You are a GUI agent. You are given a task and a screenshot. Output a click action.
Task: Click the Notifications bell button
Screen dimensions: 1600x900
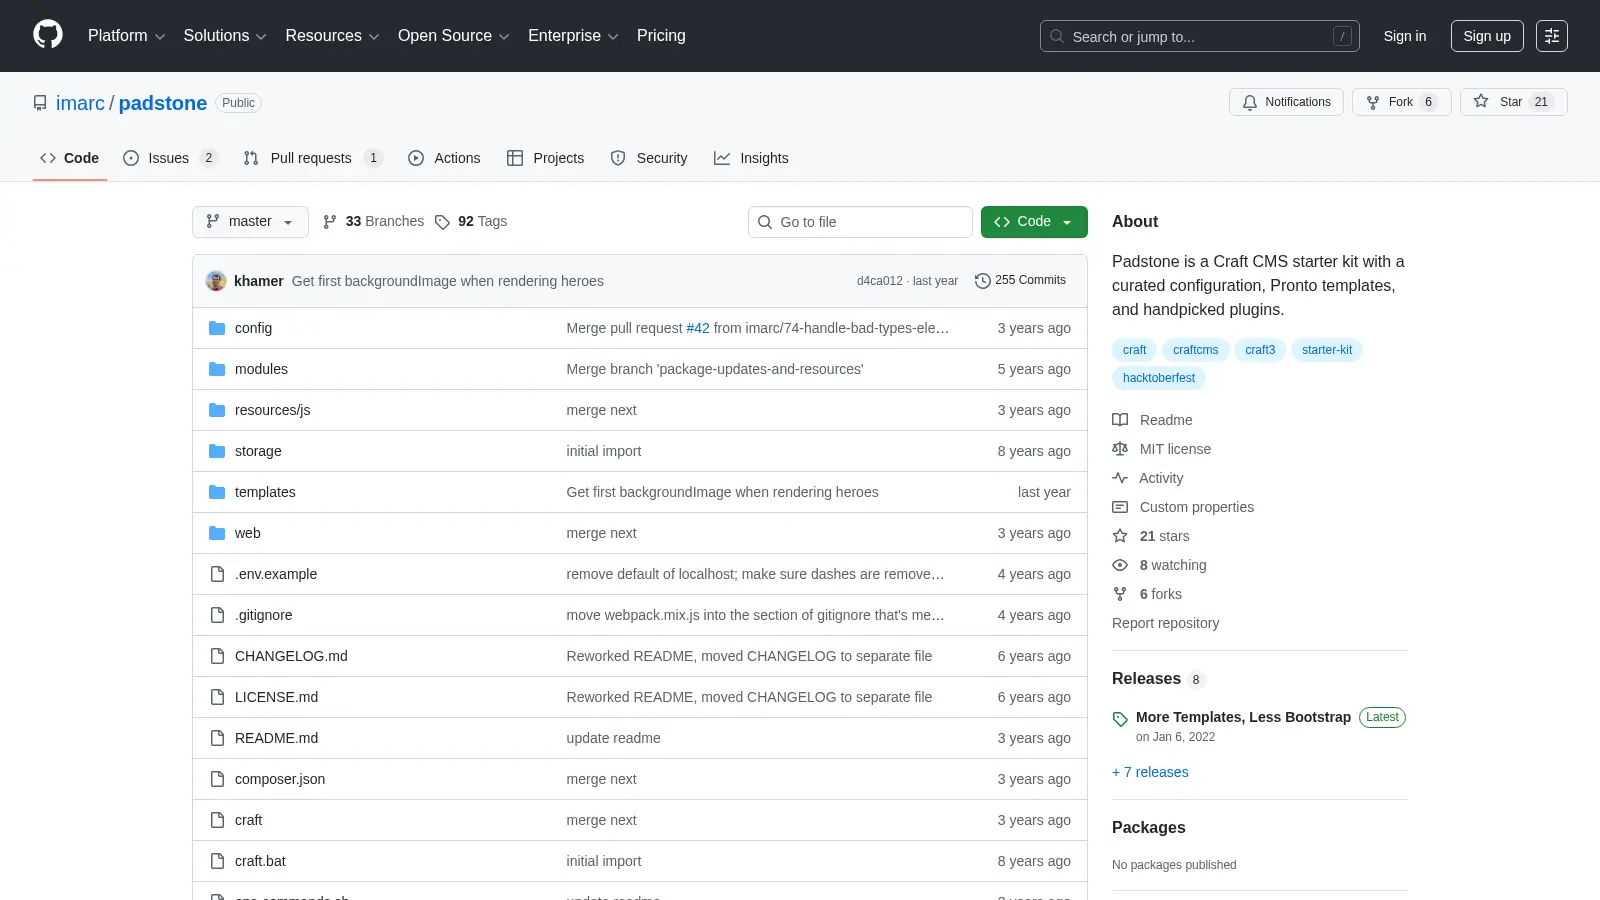coord(1286,102)
